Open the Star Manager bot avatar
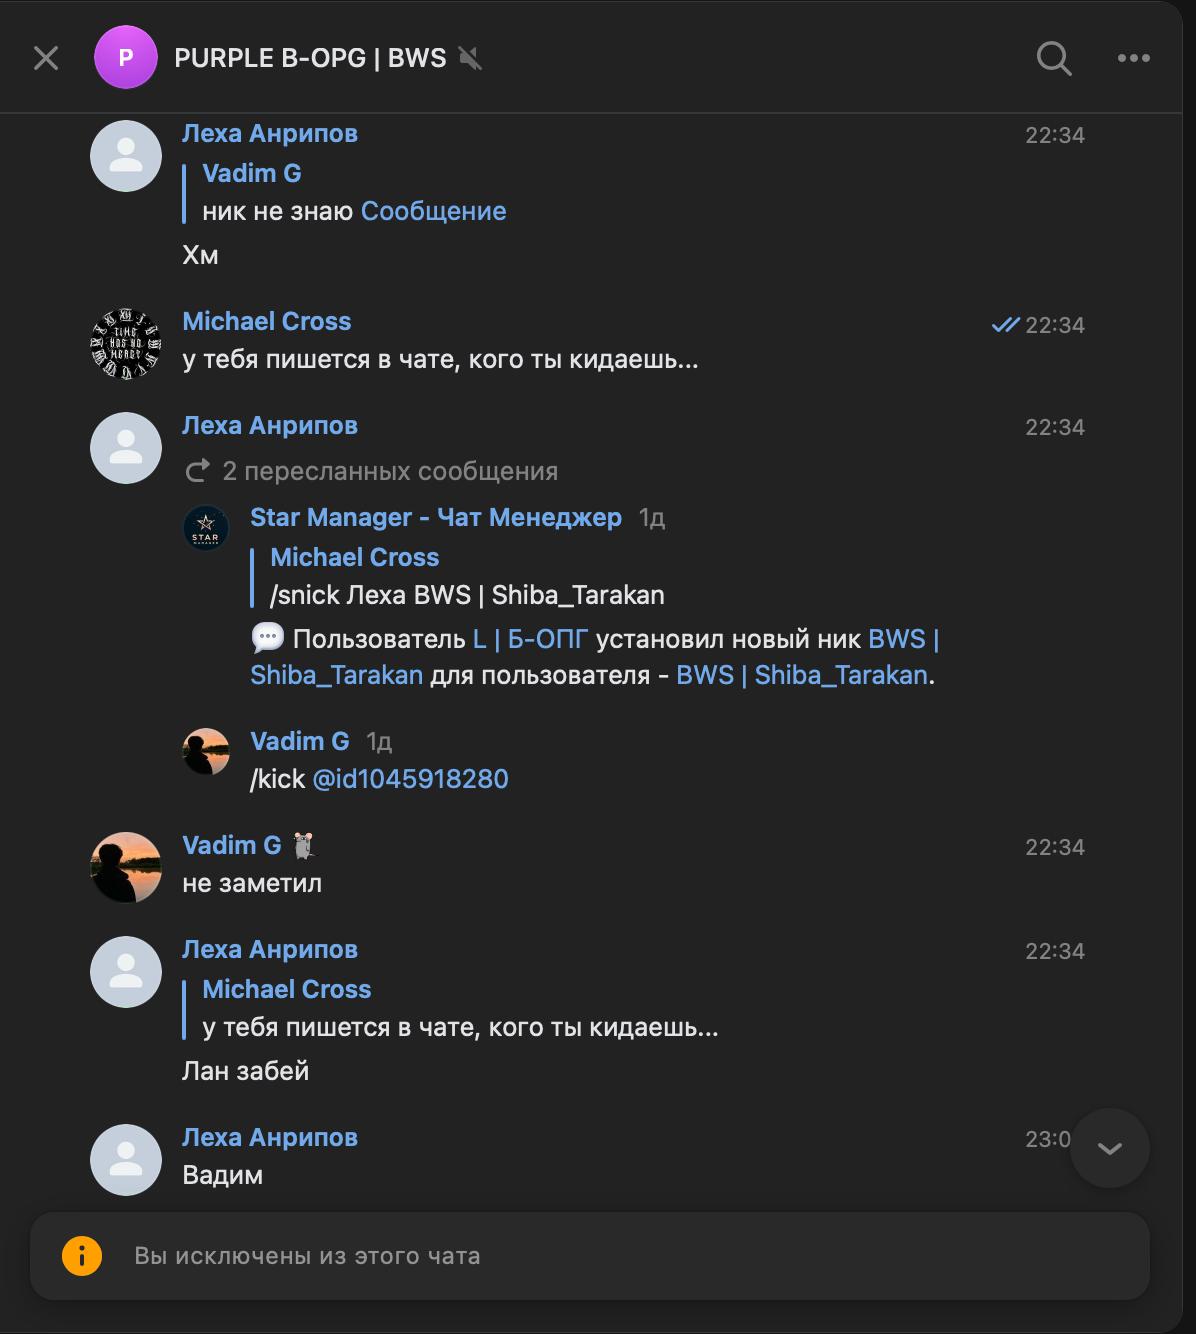 (x=206, y=528)
